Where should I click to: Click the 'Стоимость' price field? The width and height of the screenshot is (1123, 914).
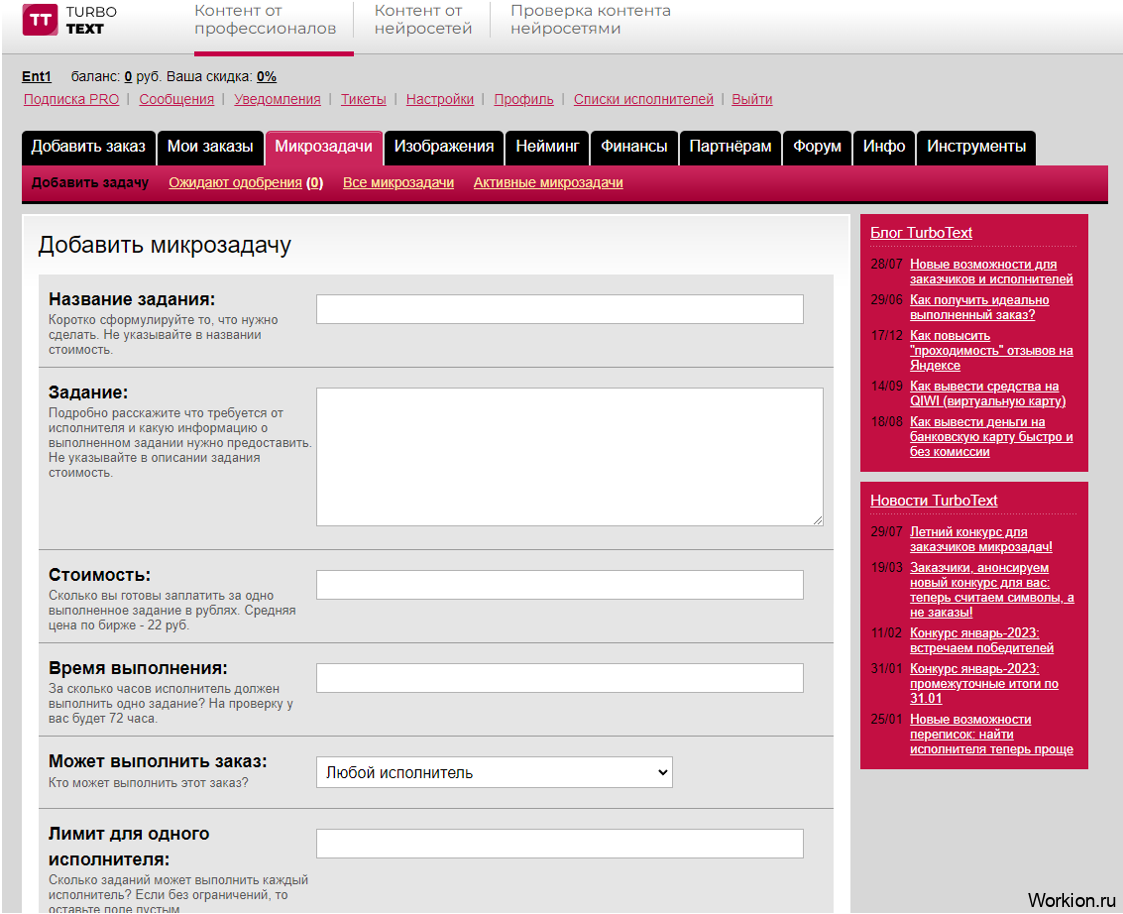coord(559,585)
